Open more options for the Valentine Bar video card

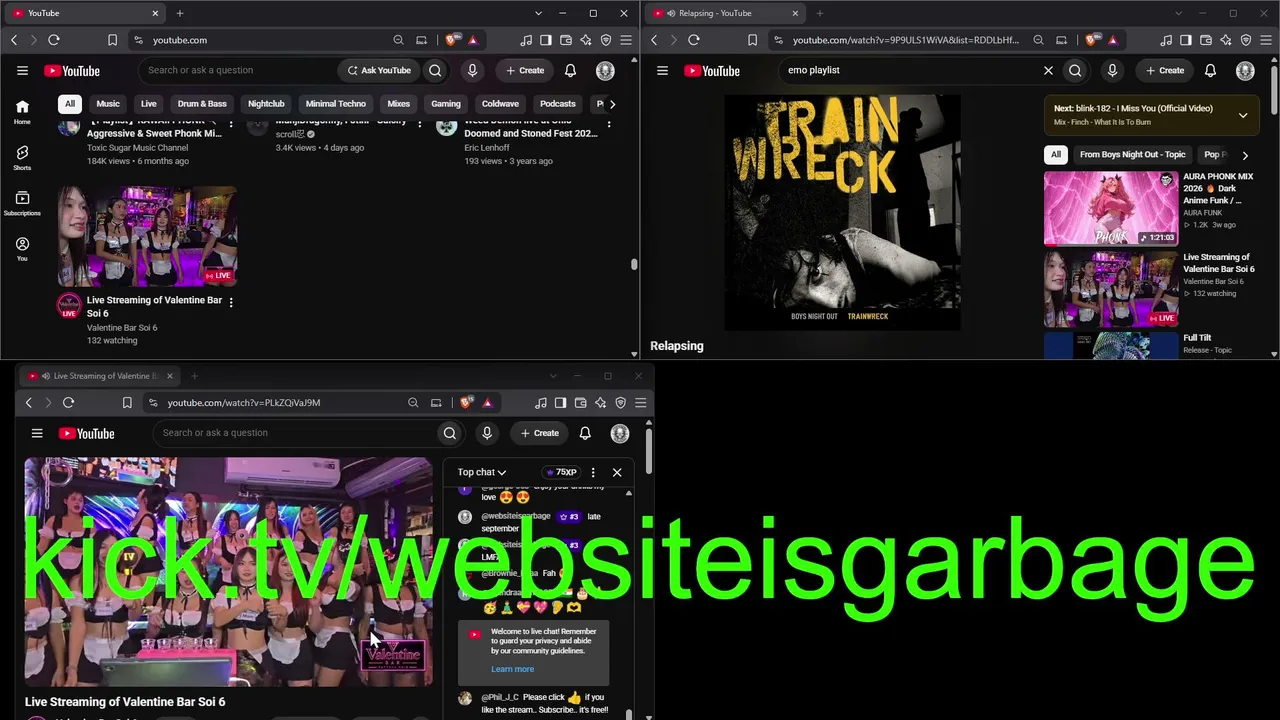click(x=231, y=302)
